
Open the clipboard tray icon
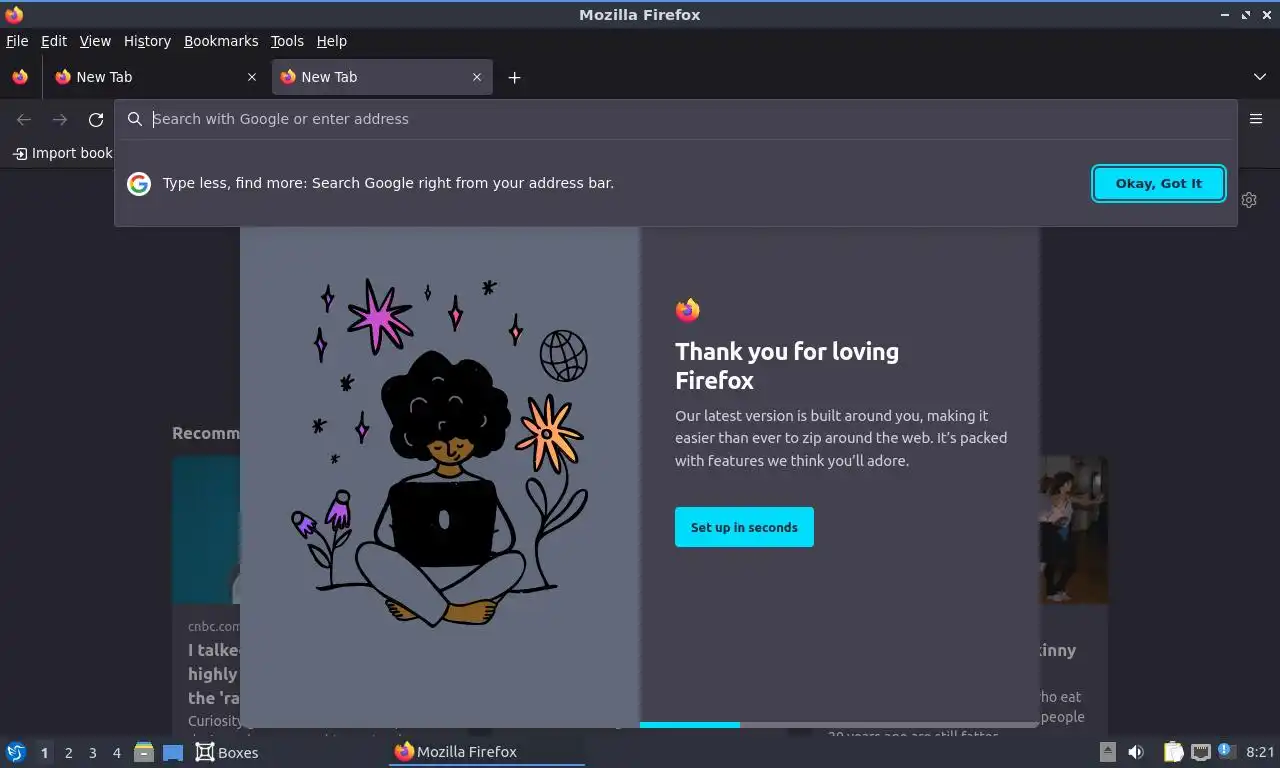click(x=1174, y=752)
